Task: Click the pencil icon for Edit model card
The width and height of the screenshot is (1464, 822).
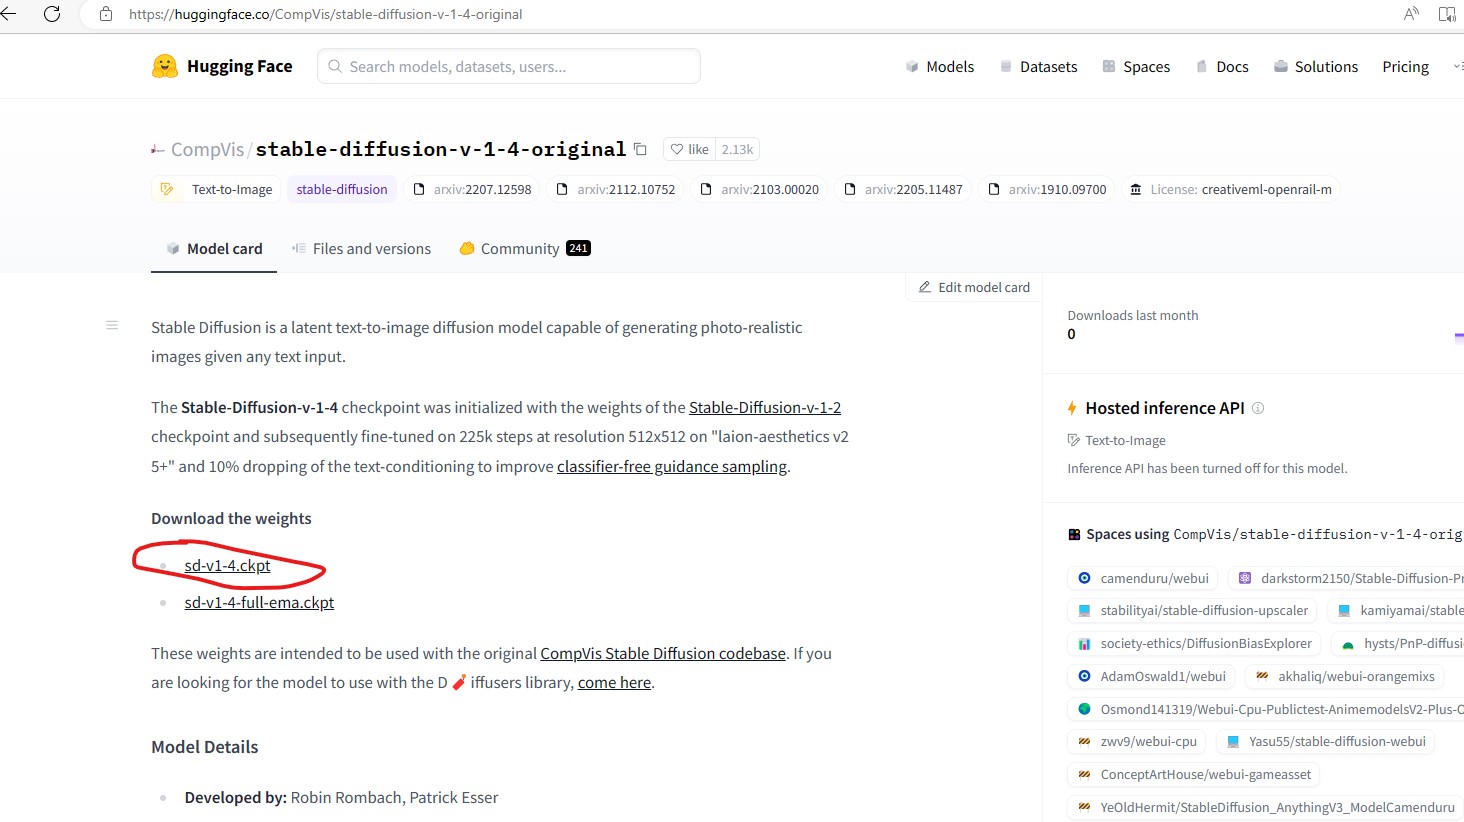Action: (x=925, y=287)
